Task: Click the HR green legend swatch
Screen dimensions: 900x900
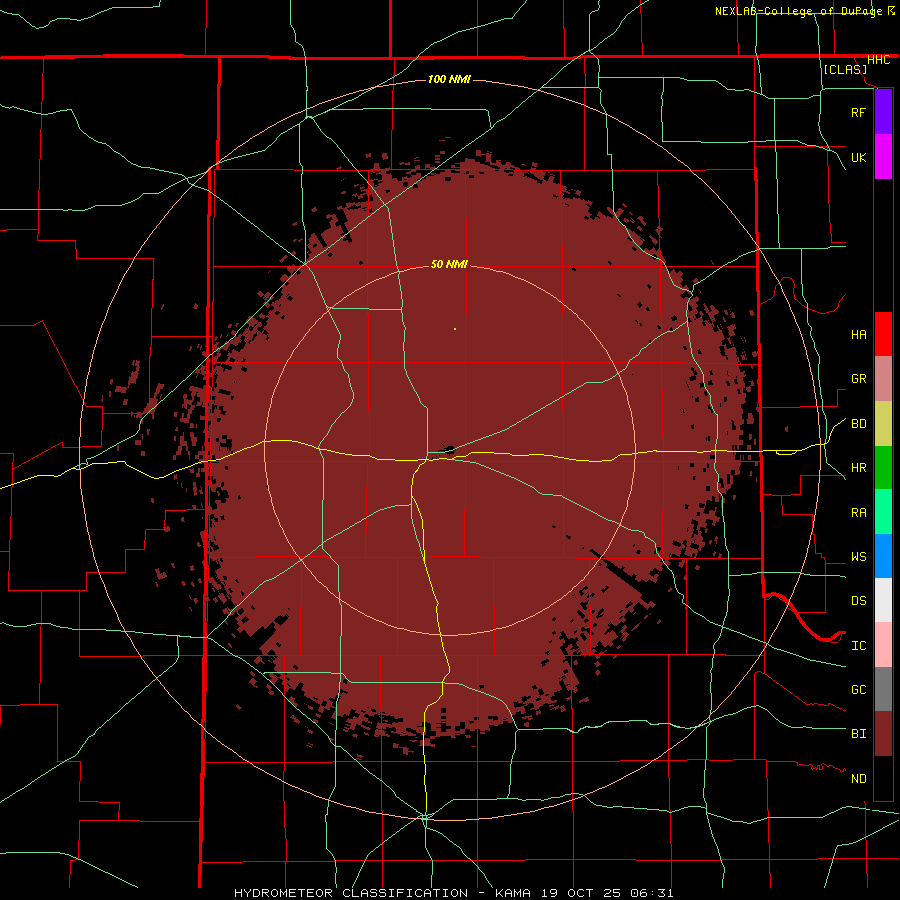Action: [x=883, y=468]
